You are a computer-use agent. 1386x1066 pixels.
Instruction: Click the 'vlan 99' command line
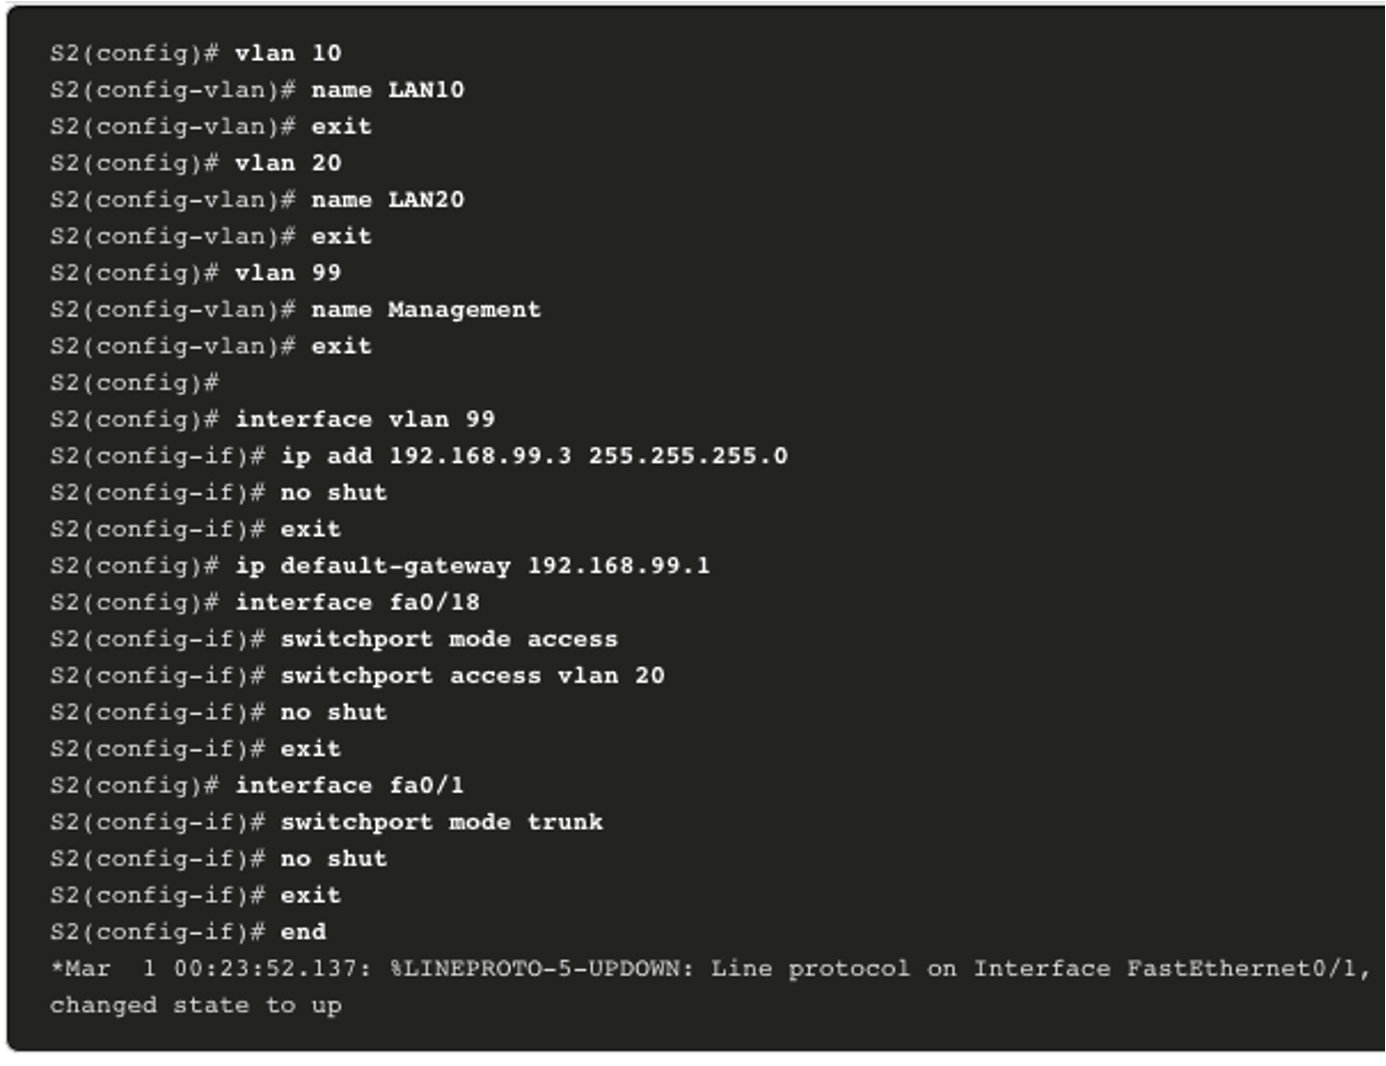(196, 273)
